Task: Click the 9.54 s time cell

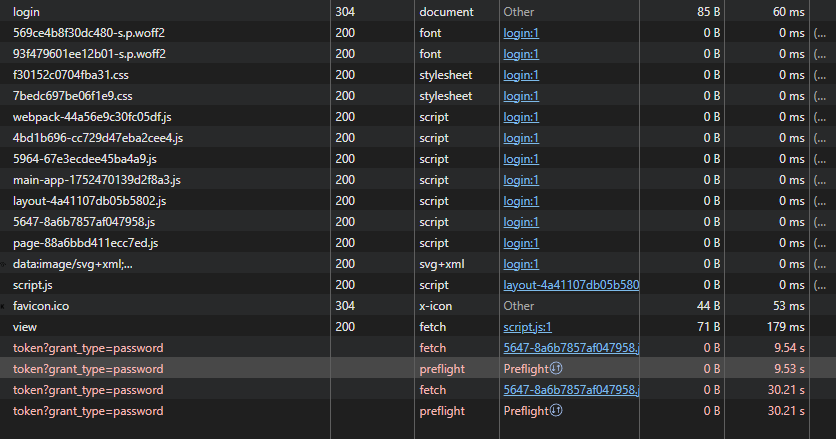Action: pos(789,348)
